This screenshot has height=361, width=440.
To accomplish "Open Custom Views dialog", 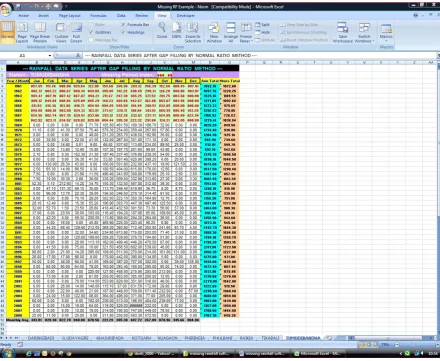I will click(61, 32).
